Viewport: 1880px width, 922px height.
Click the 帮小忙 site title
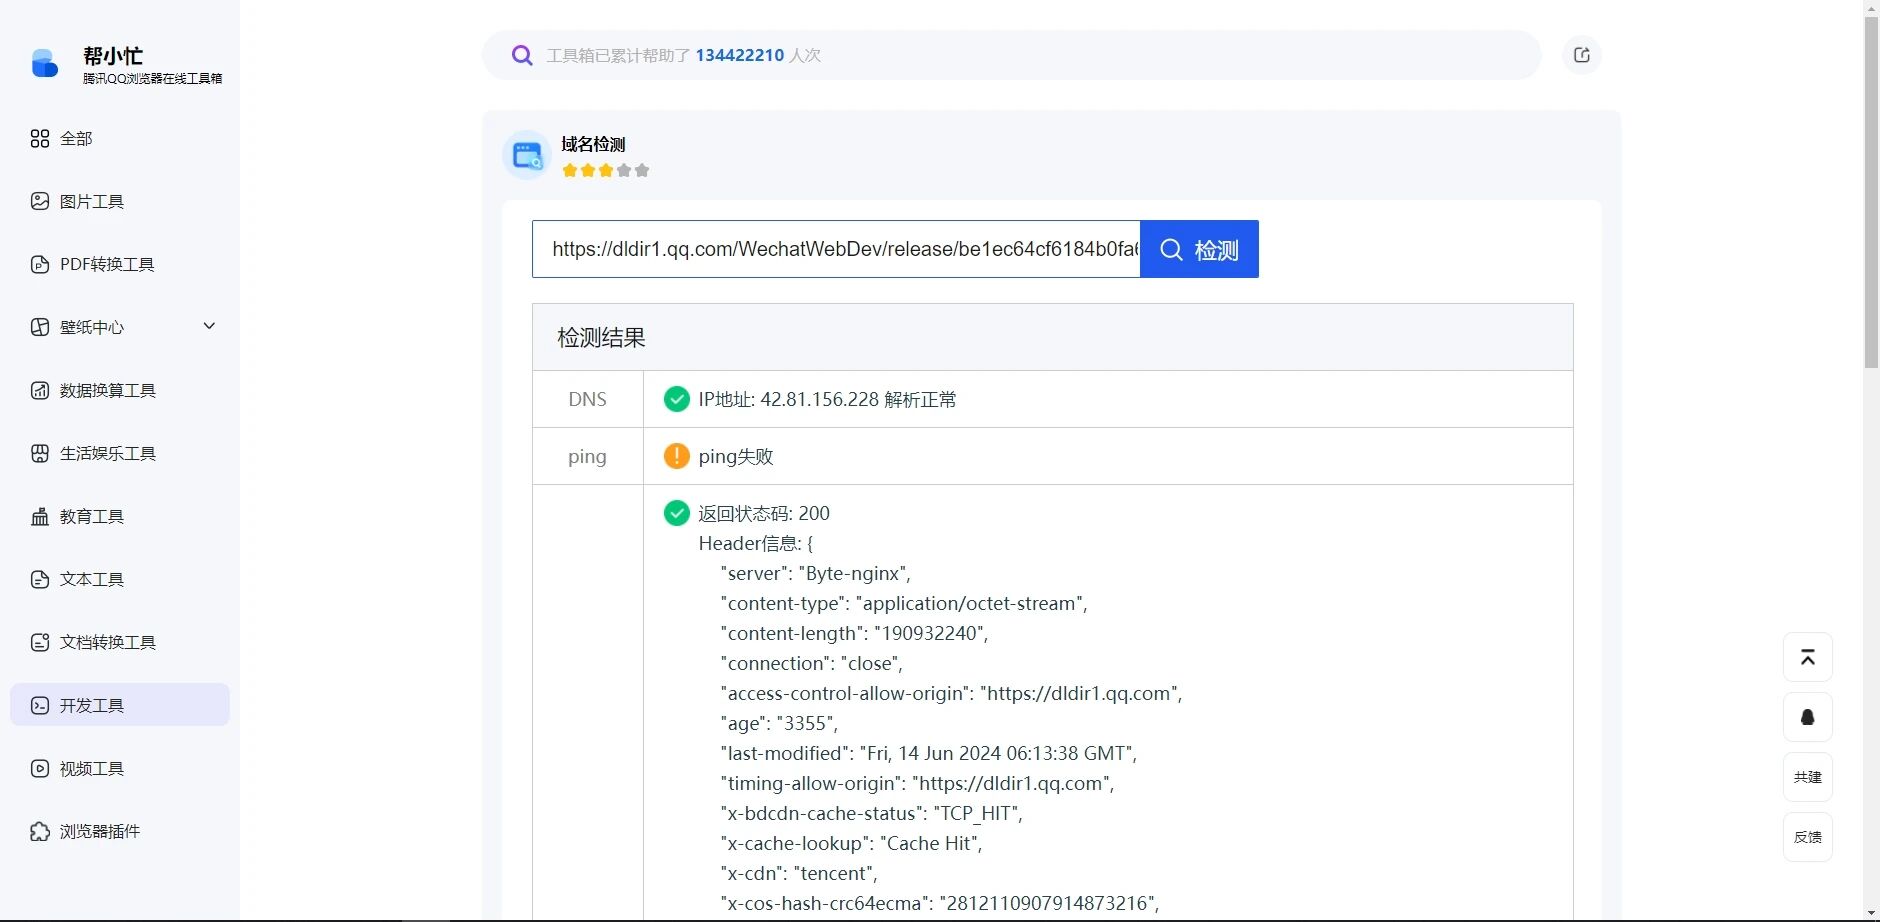[x=113, y=56]
